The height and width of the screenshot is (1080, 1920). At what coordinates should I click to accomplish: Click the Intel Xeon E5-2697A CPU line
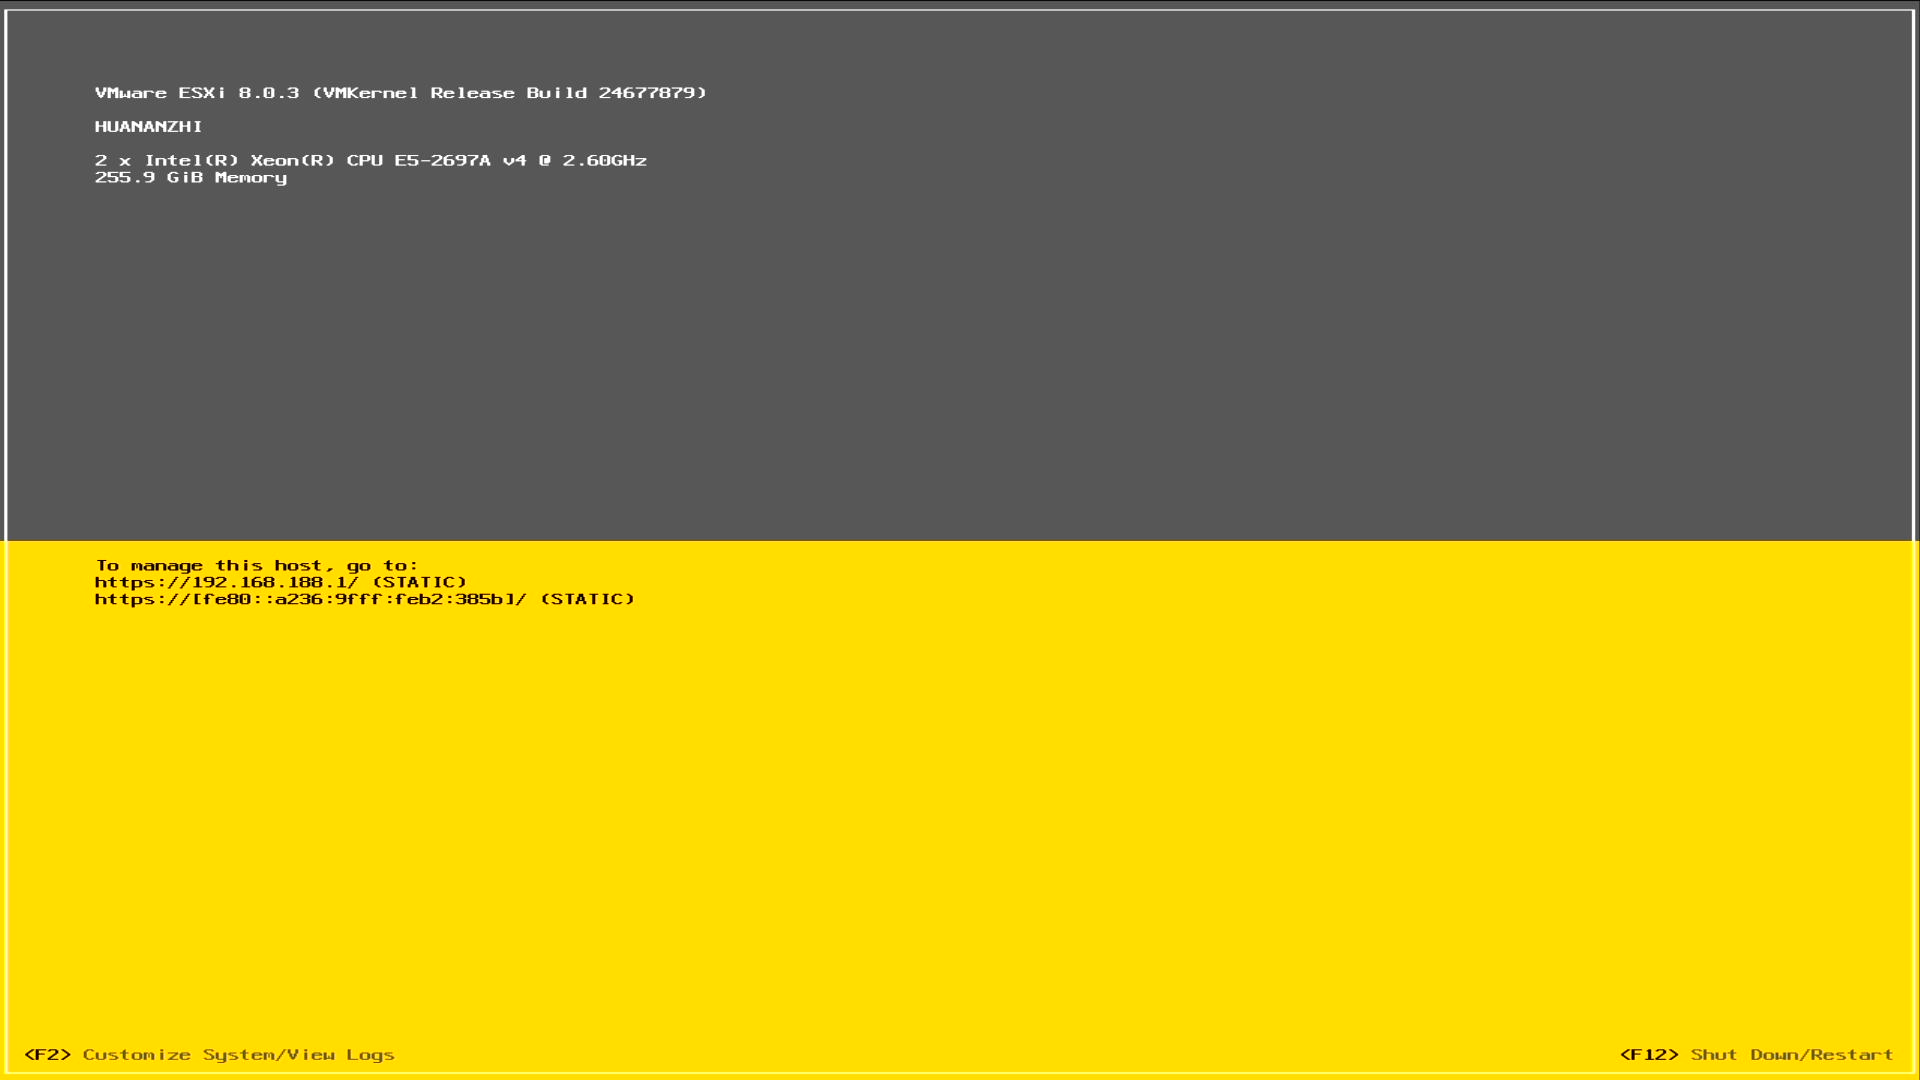coord(371,160)
